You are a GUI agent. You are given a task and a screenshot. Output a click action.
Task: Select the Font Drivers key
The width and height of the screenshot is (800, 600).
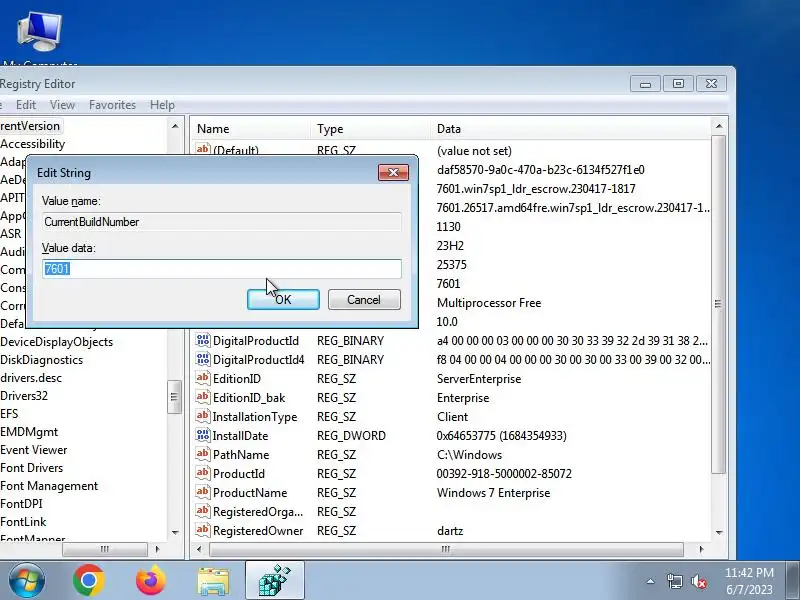(x=32, y=468)
